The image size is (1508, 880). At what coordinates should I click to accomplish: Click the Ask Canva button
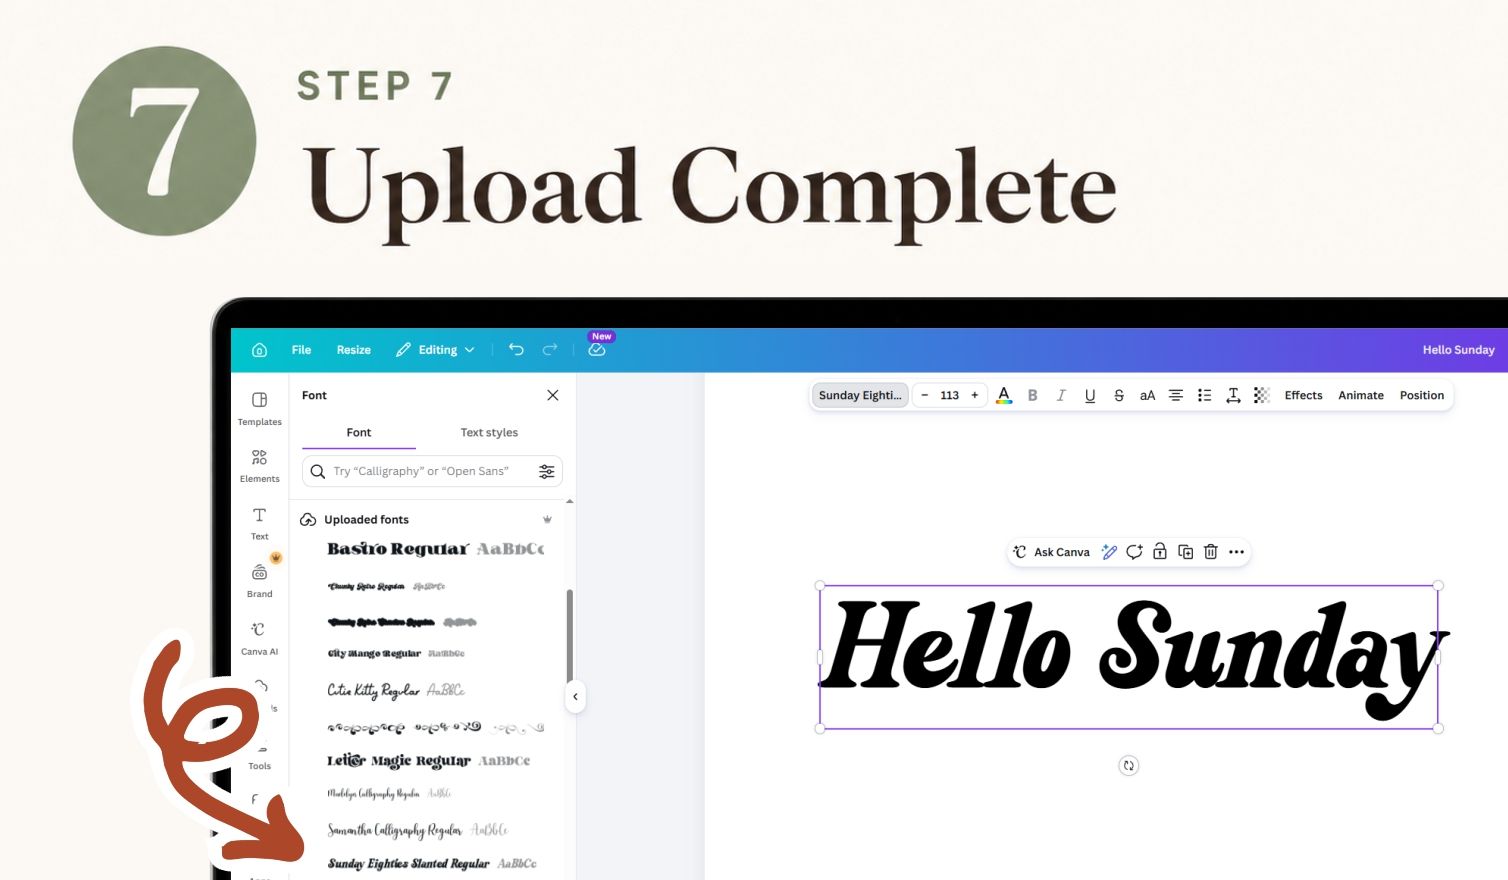tap(1051, 552)
